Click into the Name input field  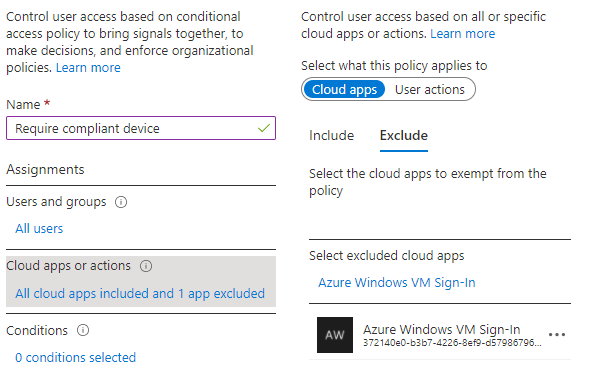pyautogui.click(x=141, y=128)
